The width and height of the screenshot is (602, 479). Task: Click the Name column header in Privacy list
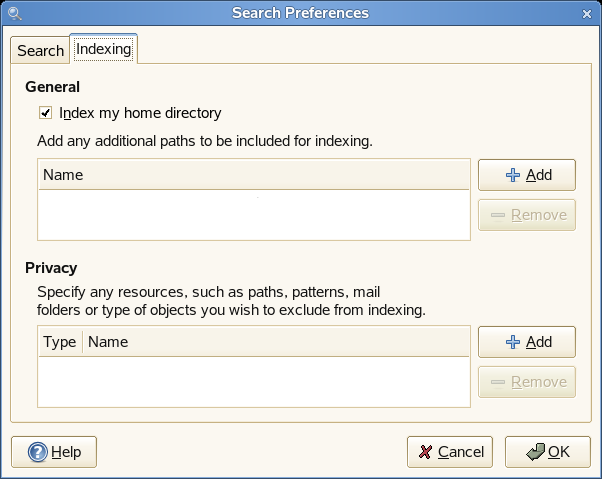tap(276, 342)
